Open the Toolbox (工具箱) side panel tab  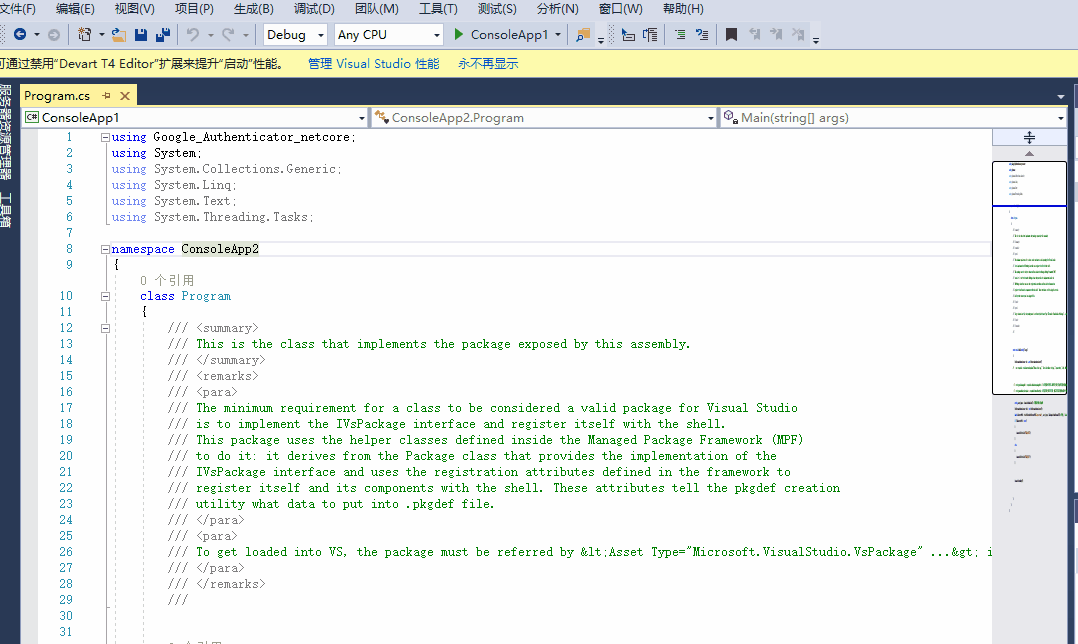6,210
